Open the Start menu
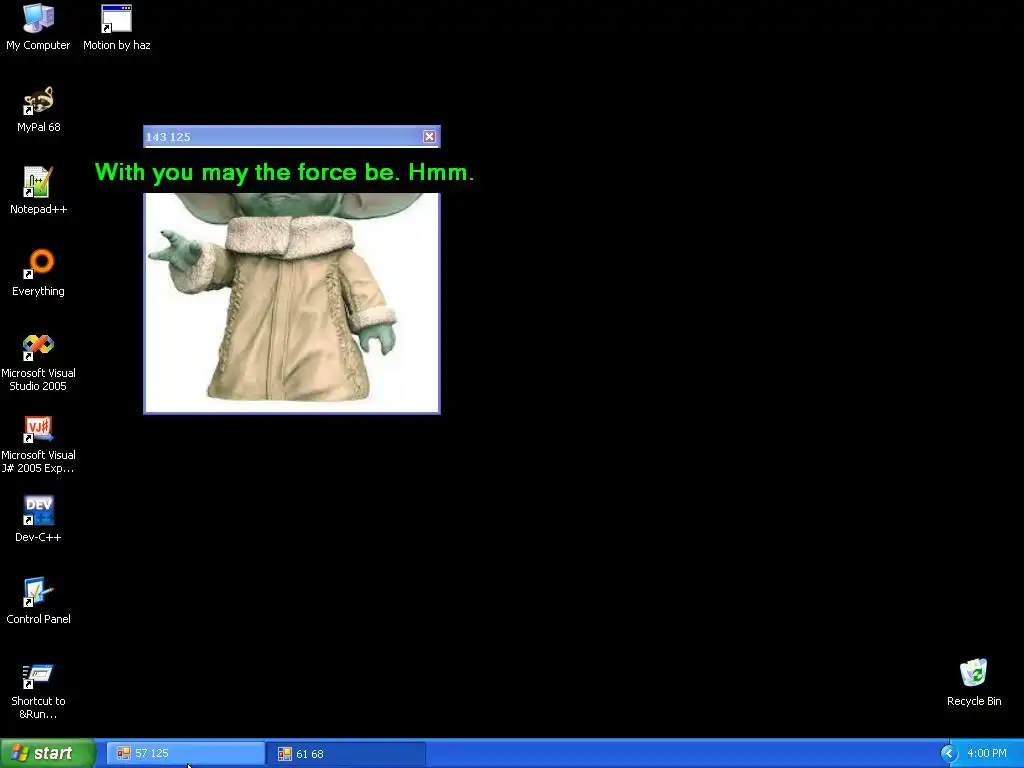The image size is (1024, 768). (x=47, y=753)
